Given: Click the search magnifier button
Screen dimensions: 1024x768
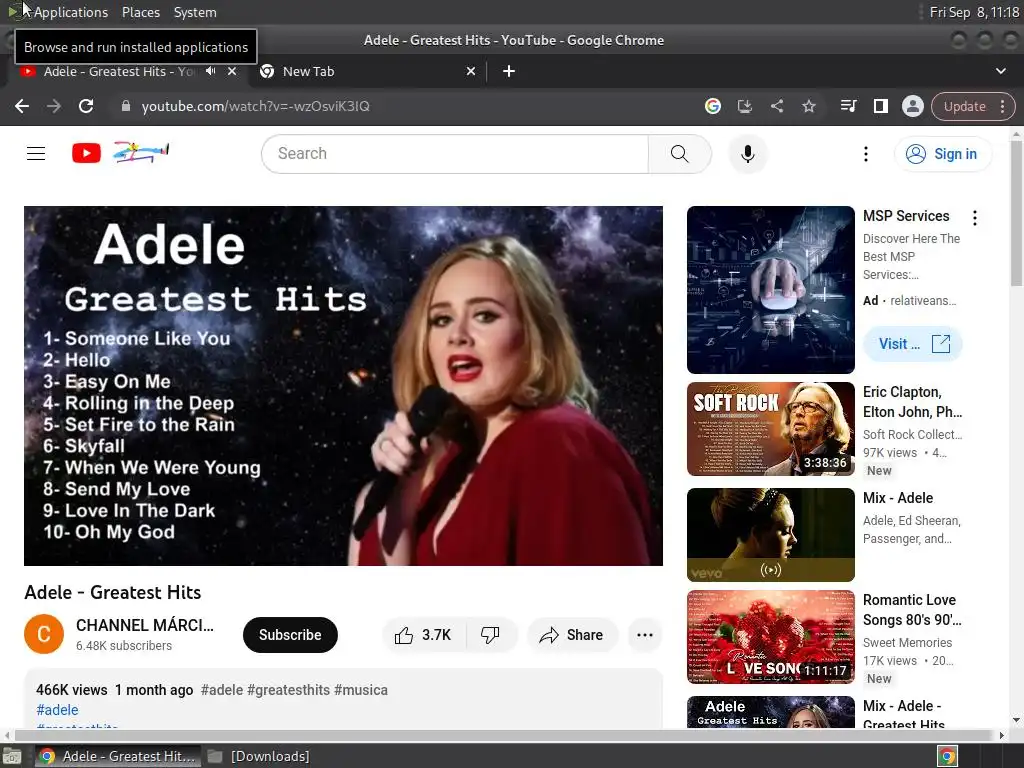Looking at the screenshot, I should click(x=679, y=153).
